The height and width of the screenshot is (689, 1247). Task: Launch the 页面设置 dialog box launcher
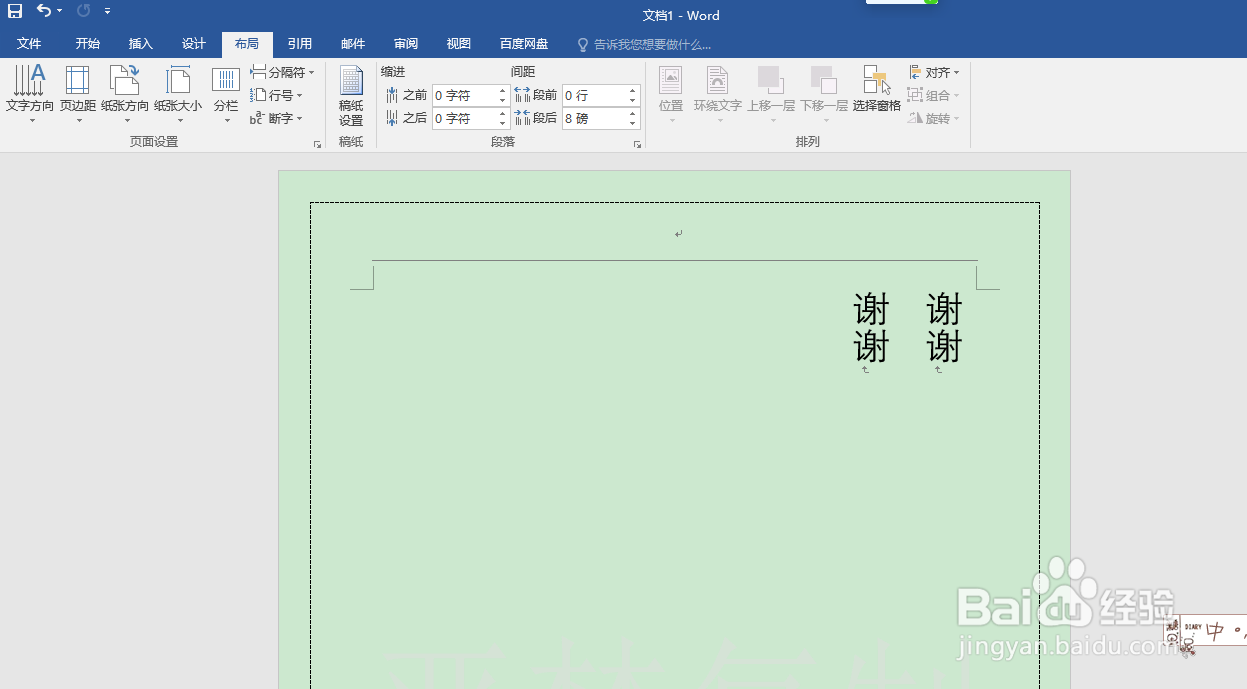[318, 145]
